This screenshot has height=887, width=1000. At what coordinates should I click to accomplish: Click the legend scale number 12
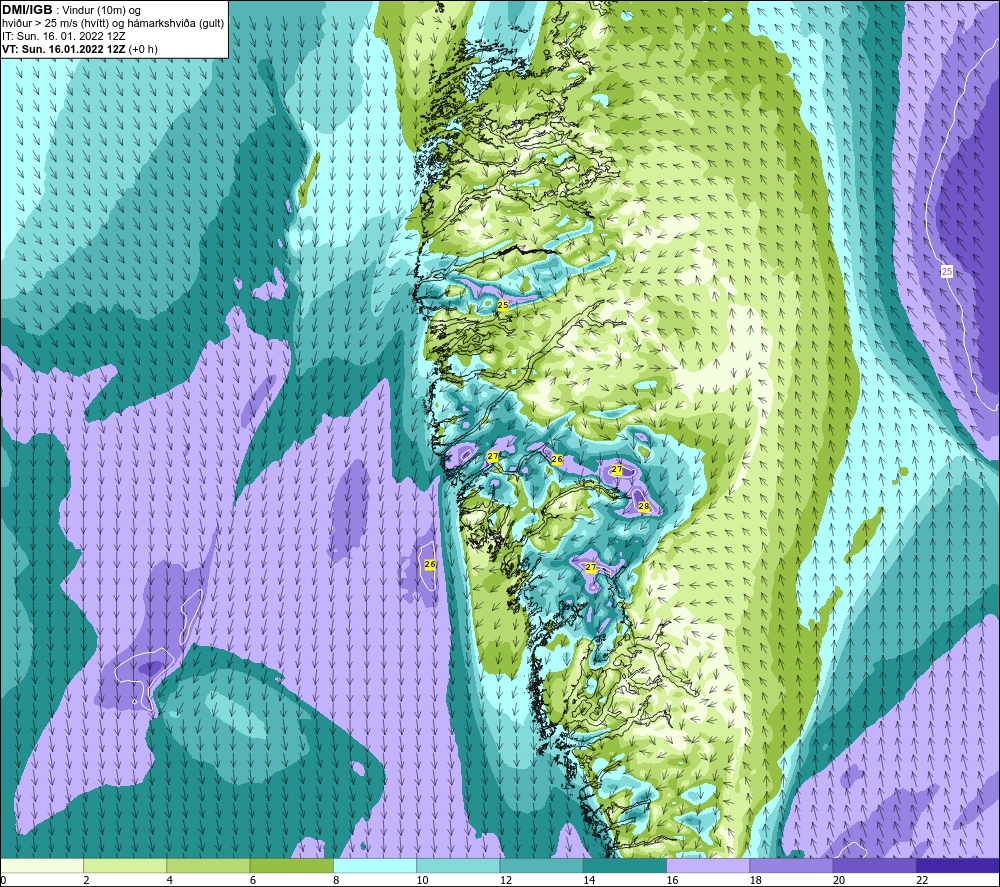click(506, 880)
